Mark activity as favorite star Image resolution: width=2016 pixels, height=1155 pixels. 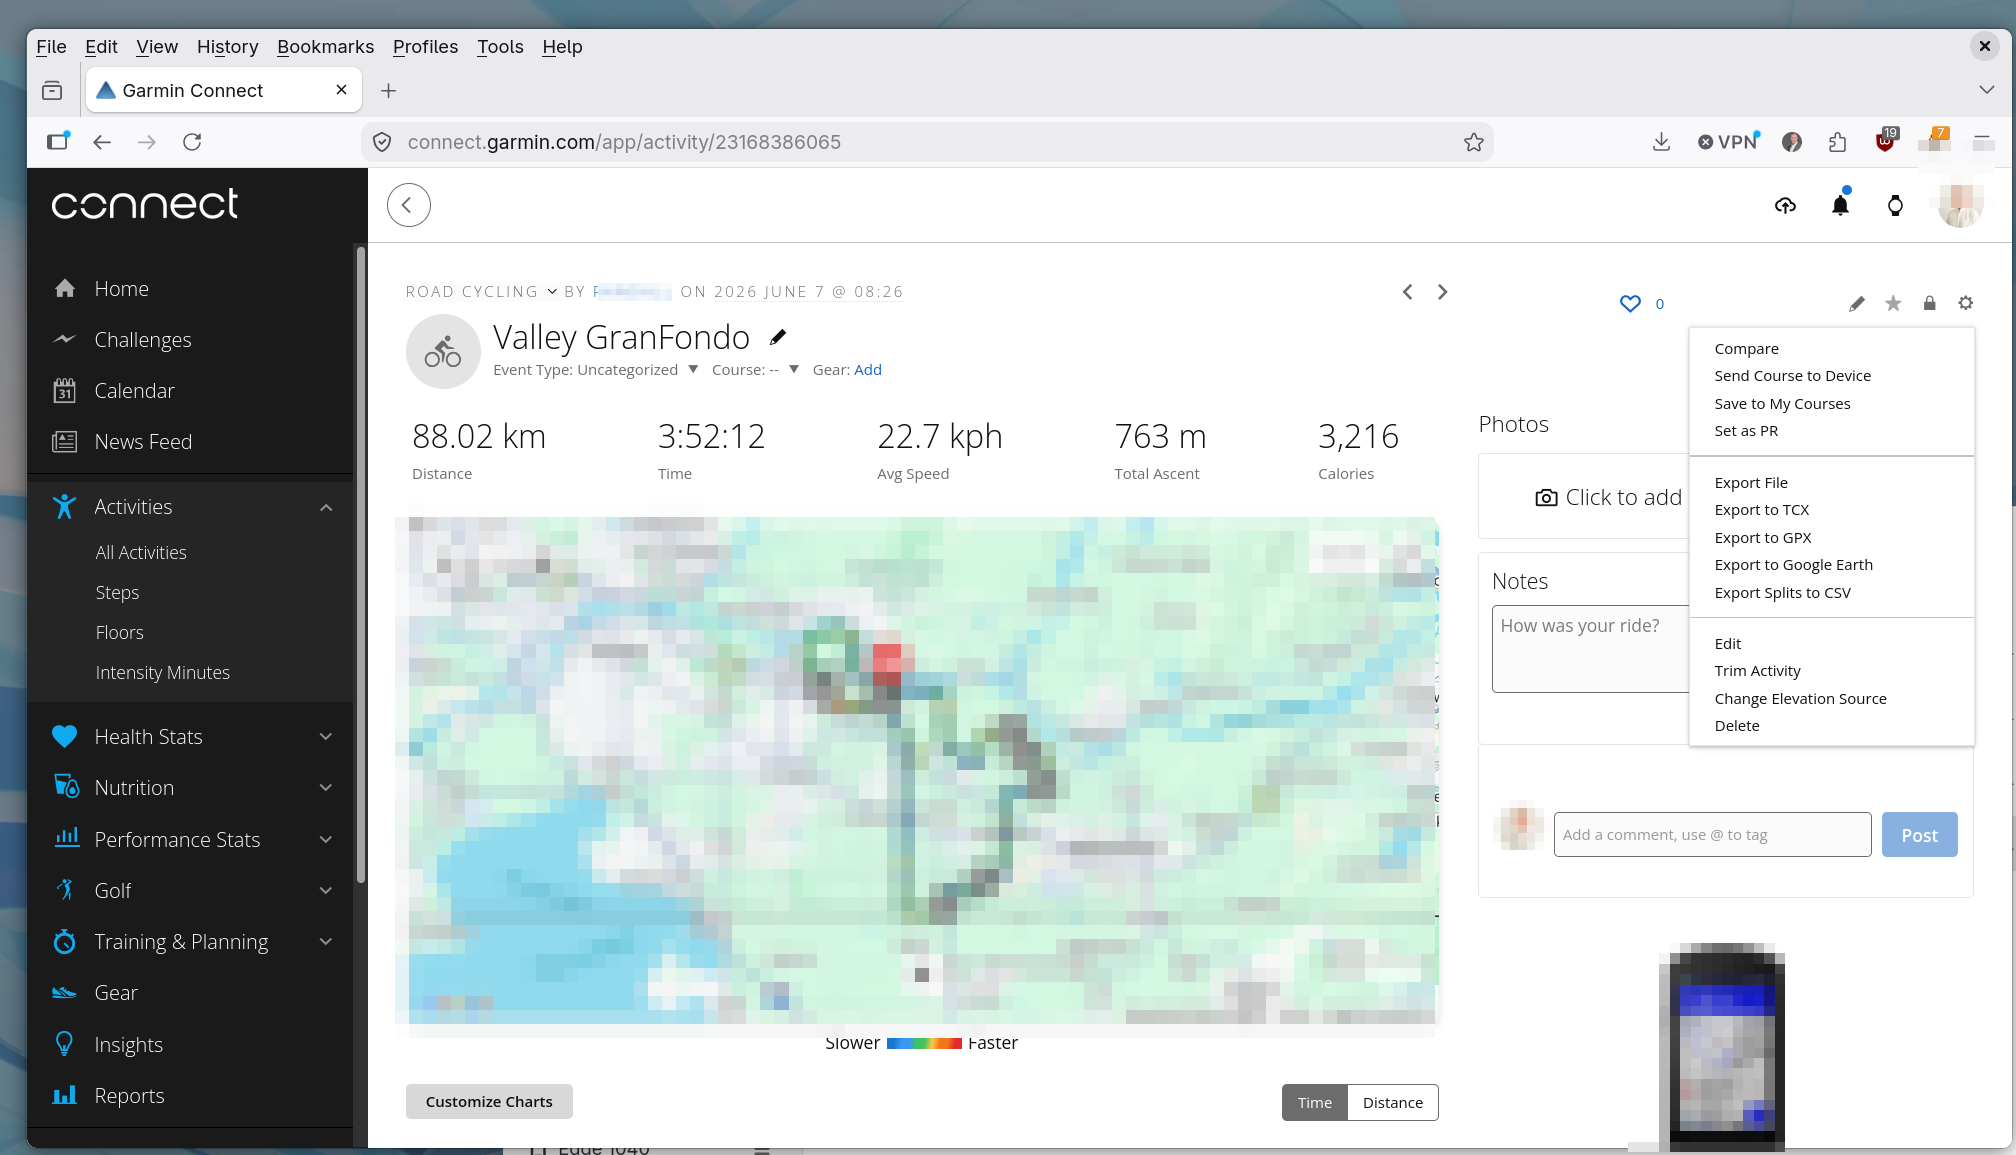point(1893,303)
